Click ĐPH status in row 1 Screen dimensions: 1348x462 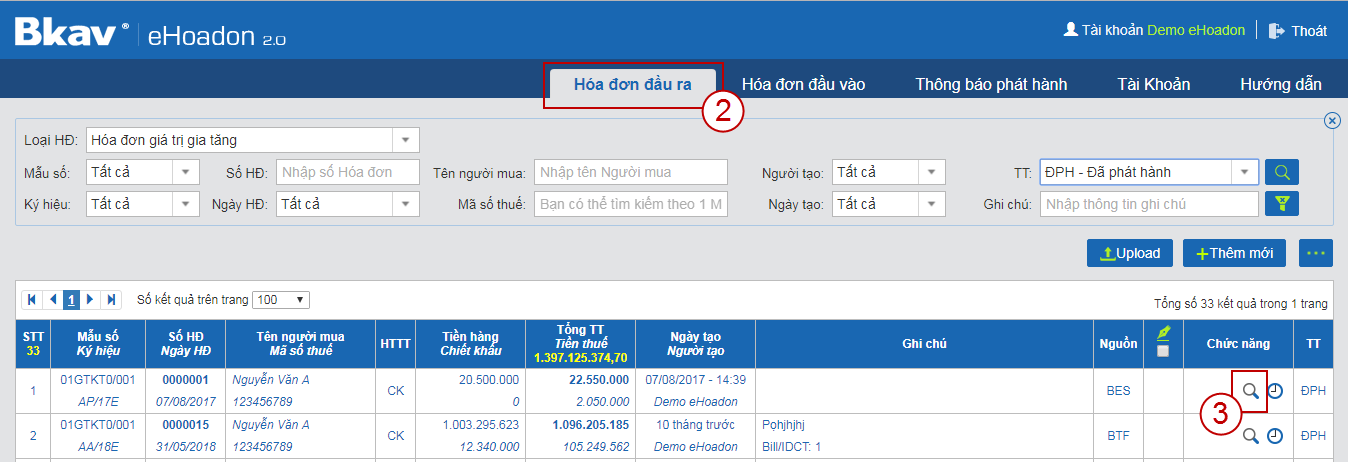pos(1313,391)
